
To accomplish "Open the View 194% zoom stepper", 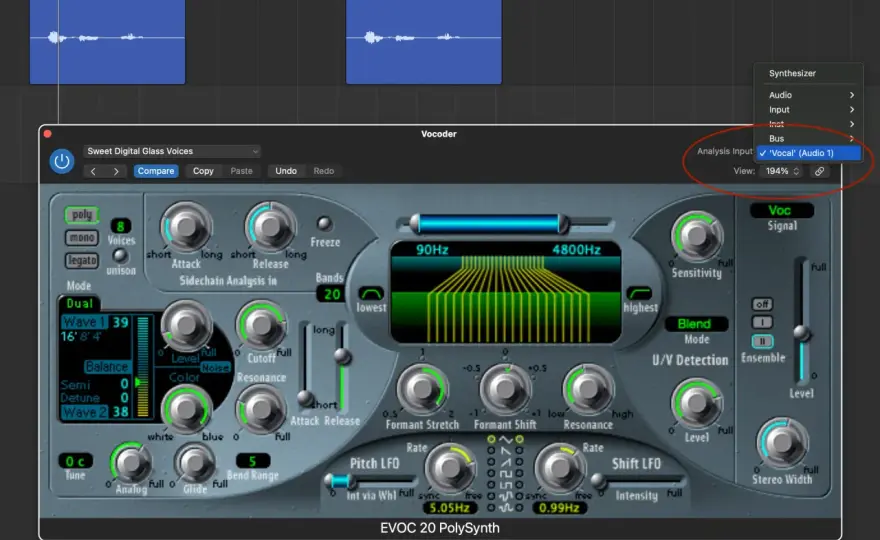I will (x=782, y=171).
